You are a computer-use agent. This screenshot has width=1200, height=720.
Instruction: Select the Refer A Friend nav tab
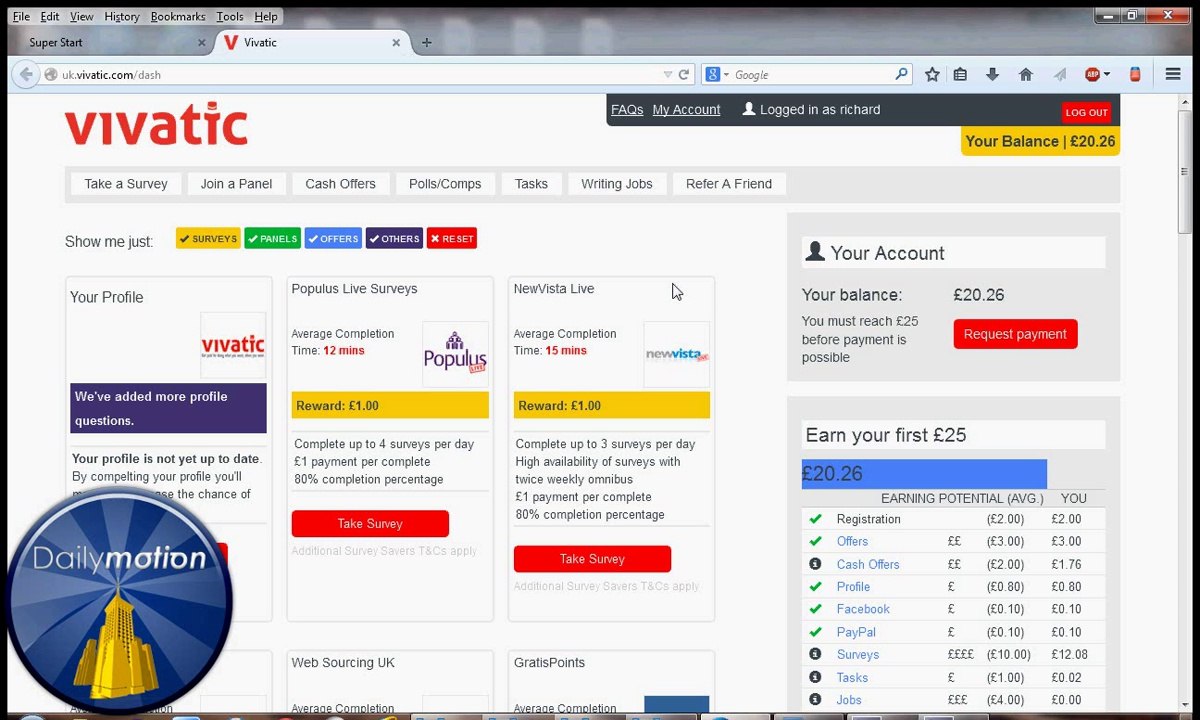tap(729, 184)
